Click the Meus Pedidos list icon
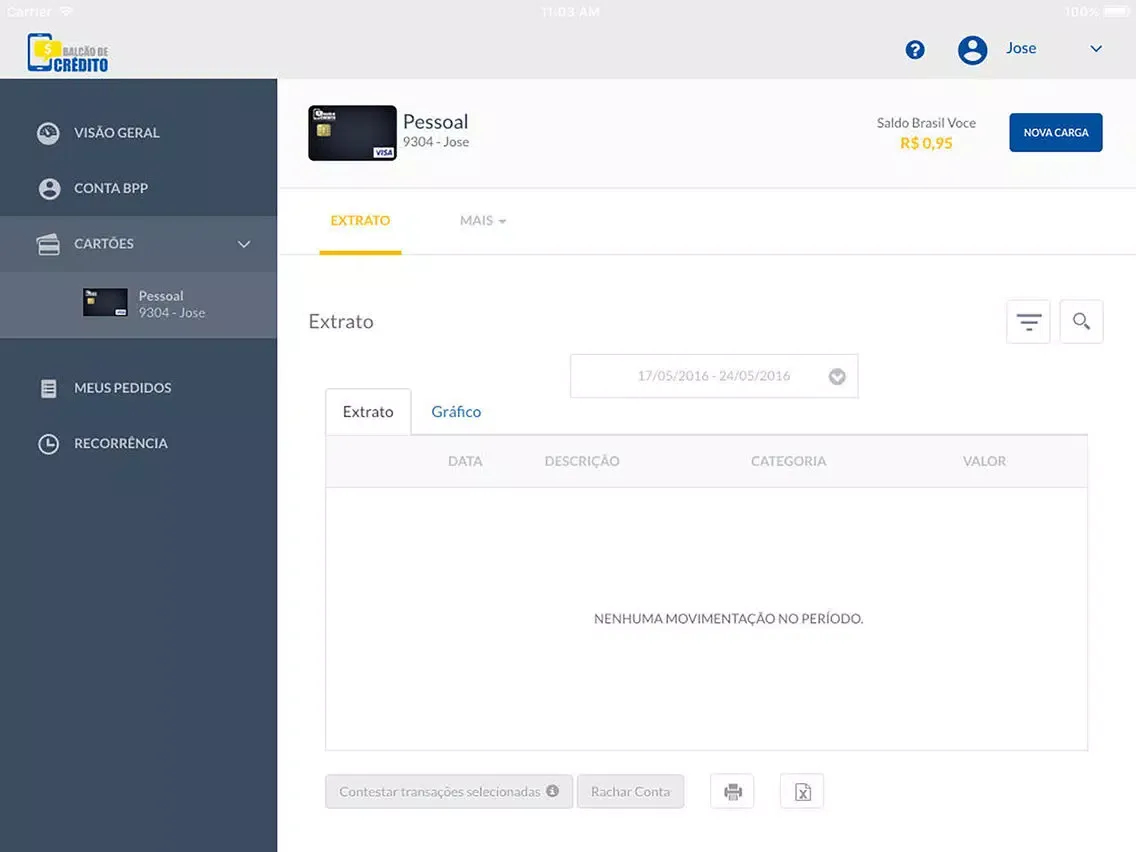The width and height of the screenshot is (1136, 852). [x=49, y=389]
